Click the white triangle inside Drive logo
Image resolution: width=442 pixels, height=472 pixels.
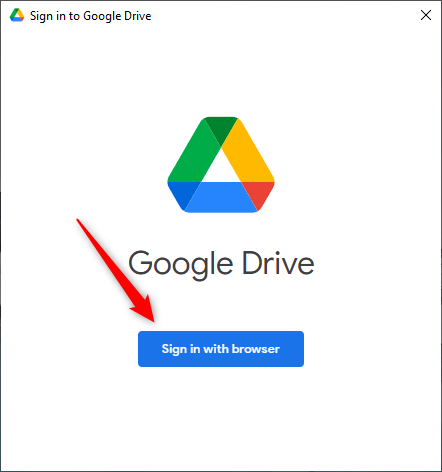(221, 169)
